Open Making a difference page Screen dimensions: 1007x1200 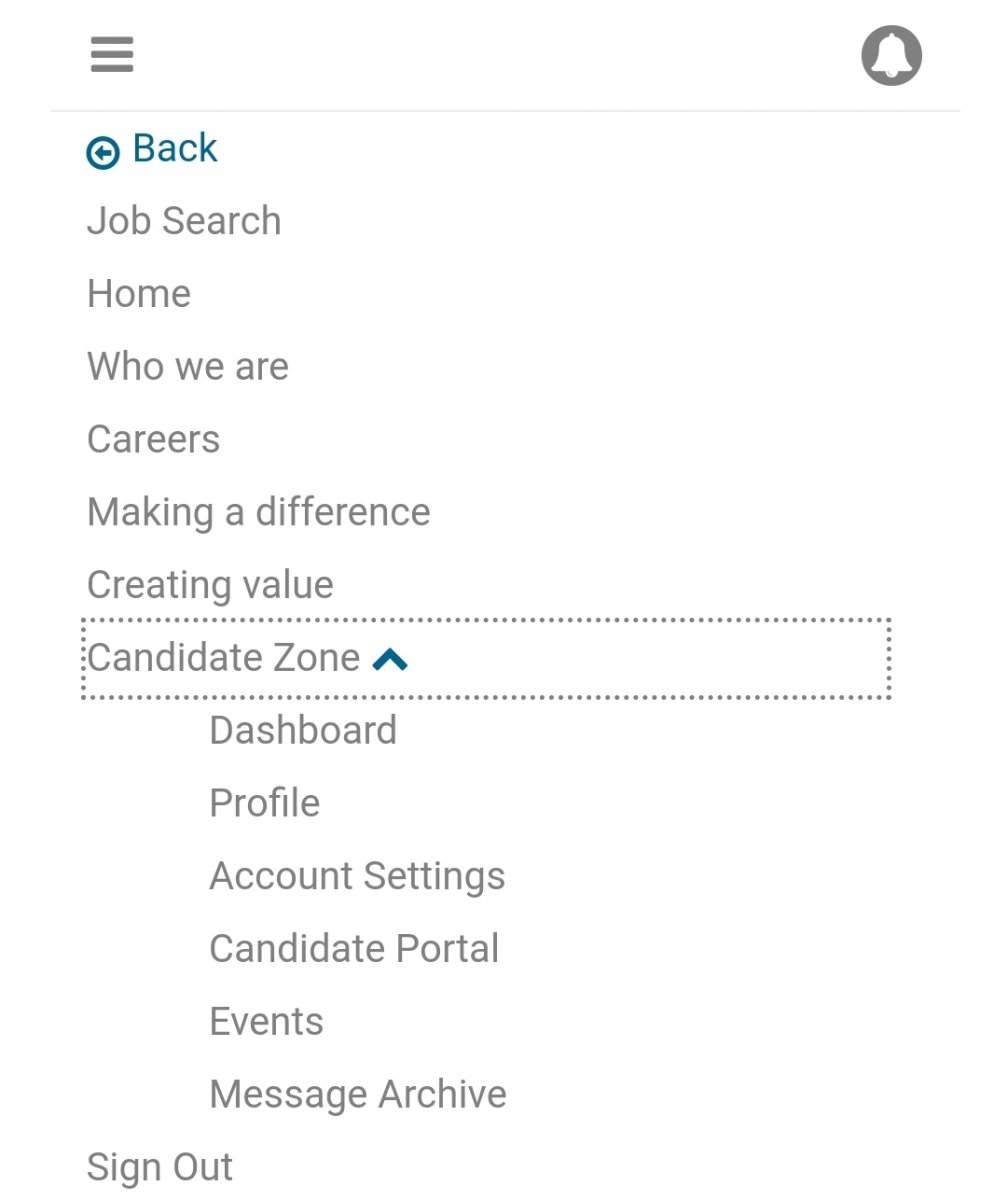[259, 513]
